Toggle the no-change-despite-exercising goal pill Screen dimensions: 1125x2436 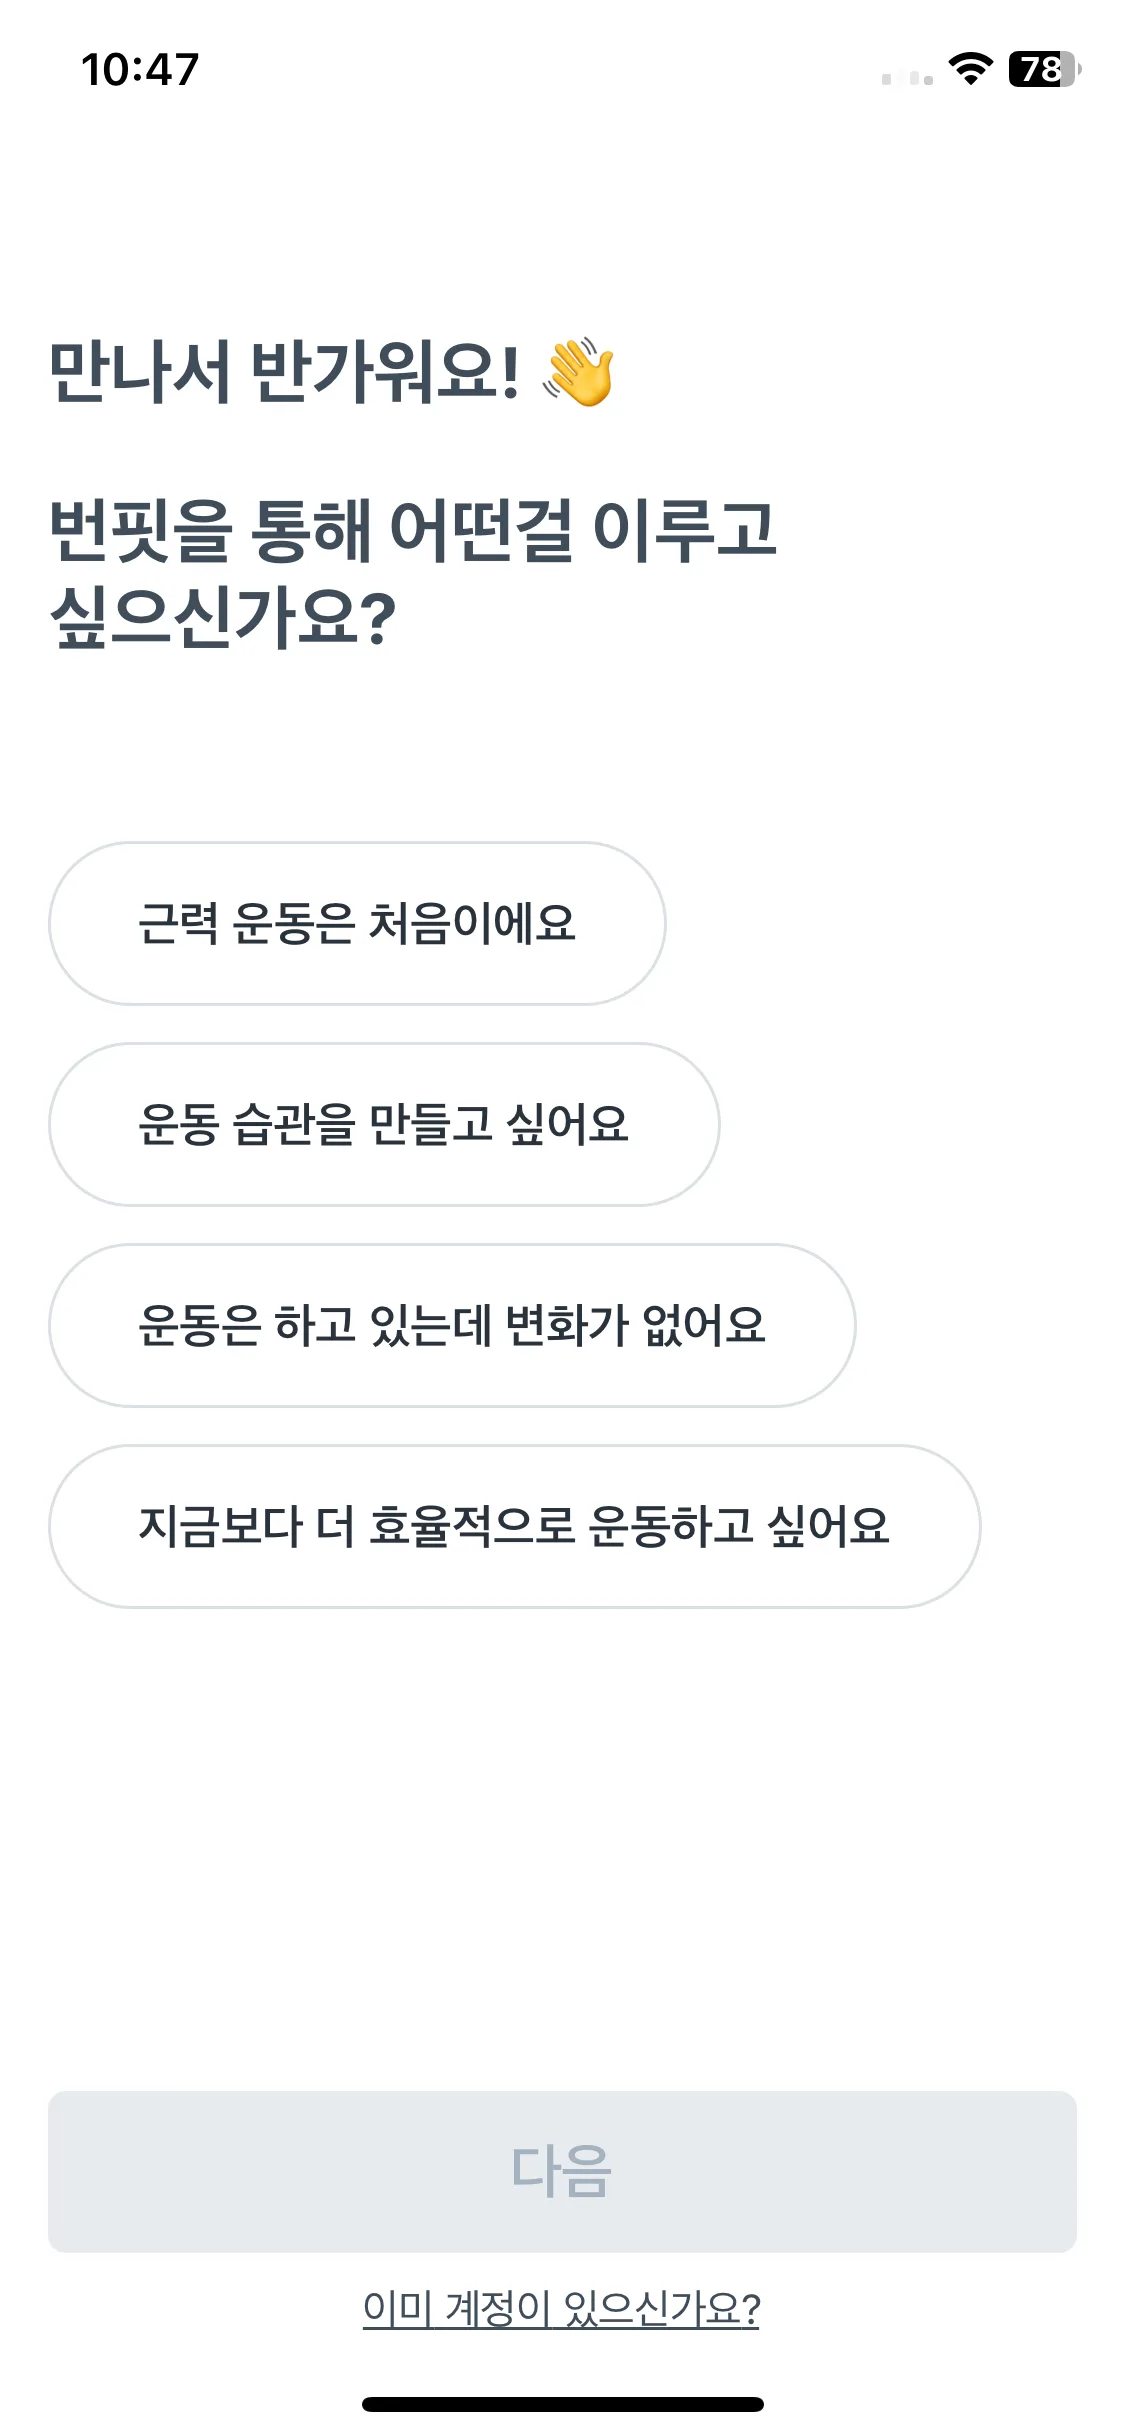tap(452, 1325)
